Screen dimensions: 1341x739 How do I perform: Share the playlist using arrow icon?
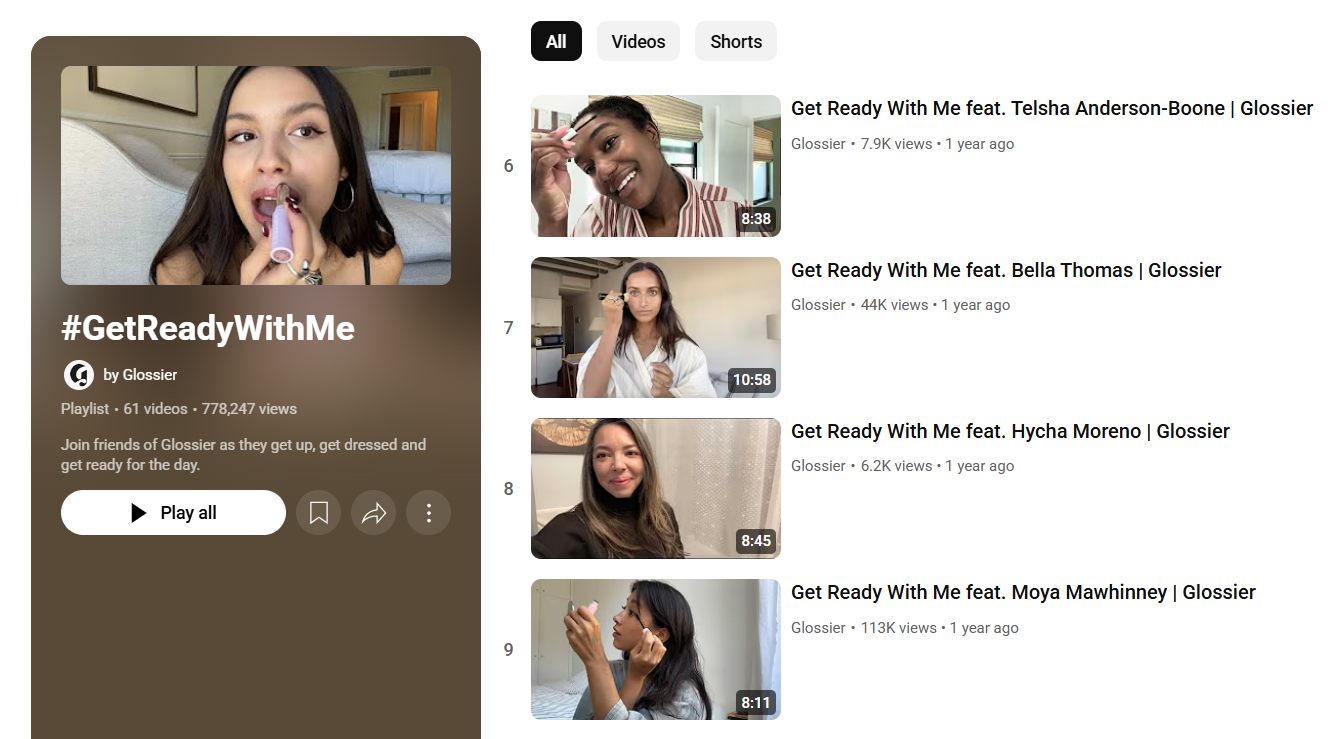[x=374, y=513]
